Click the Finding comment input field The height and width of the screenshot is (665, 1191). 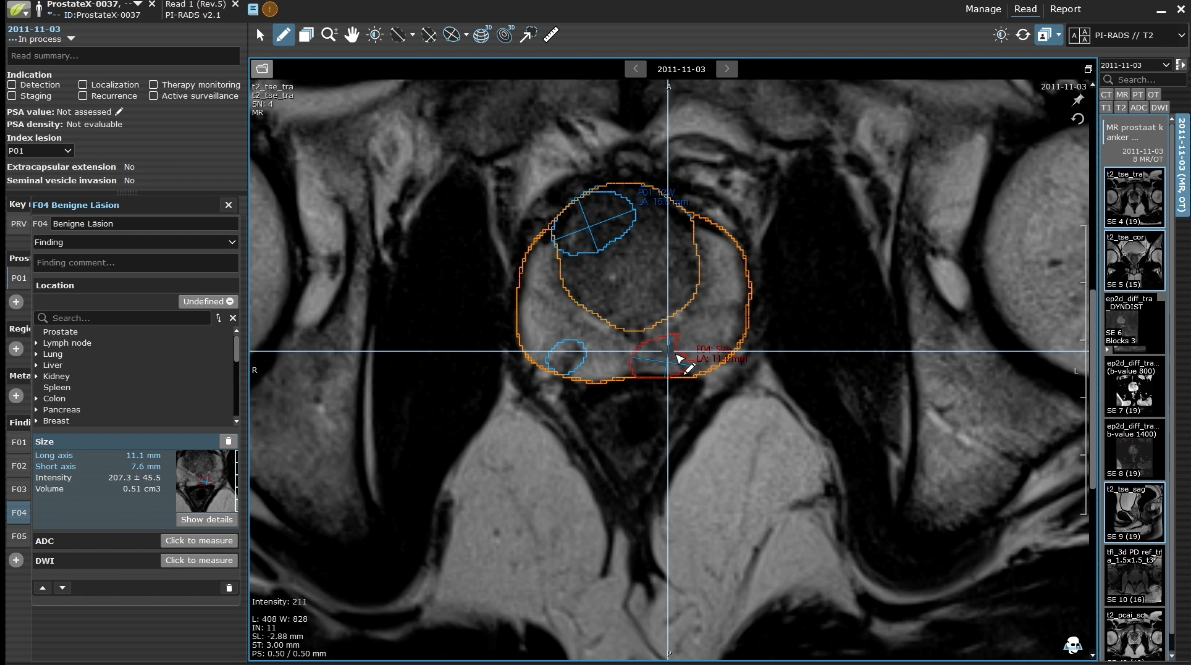[x=135, y=262]
